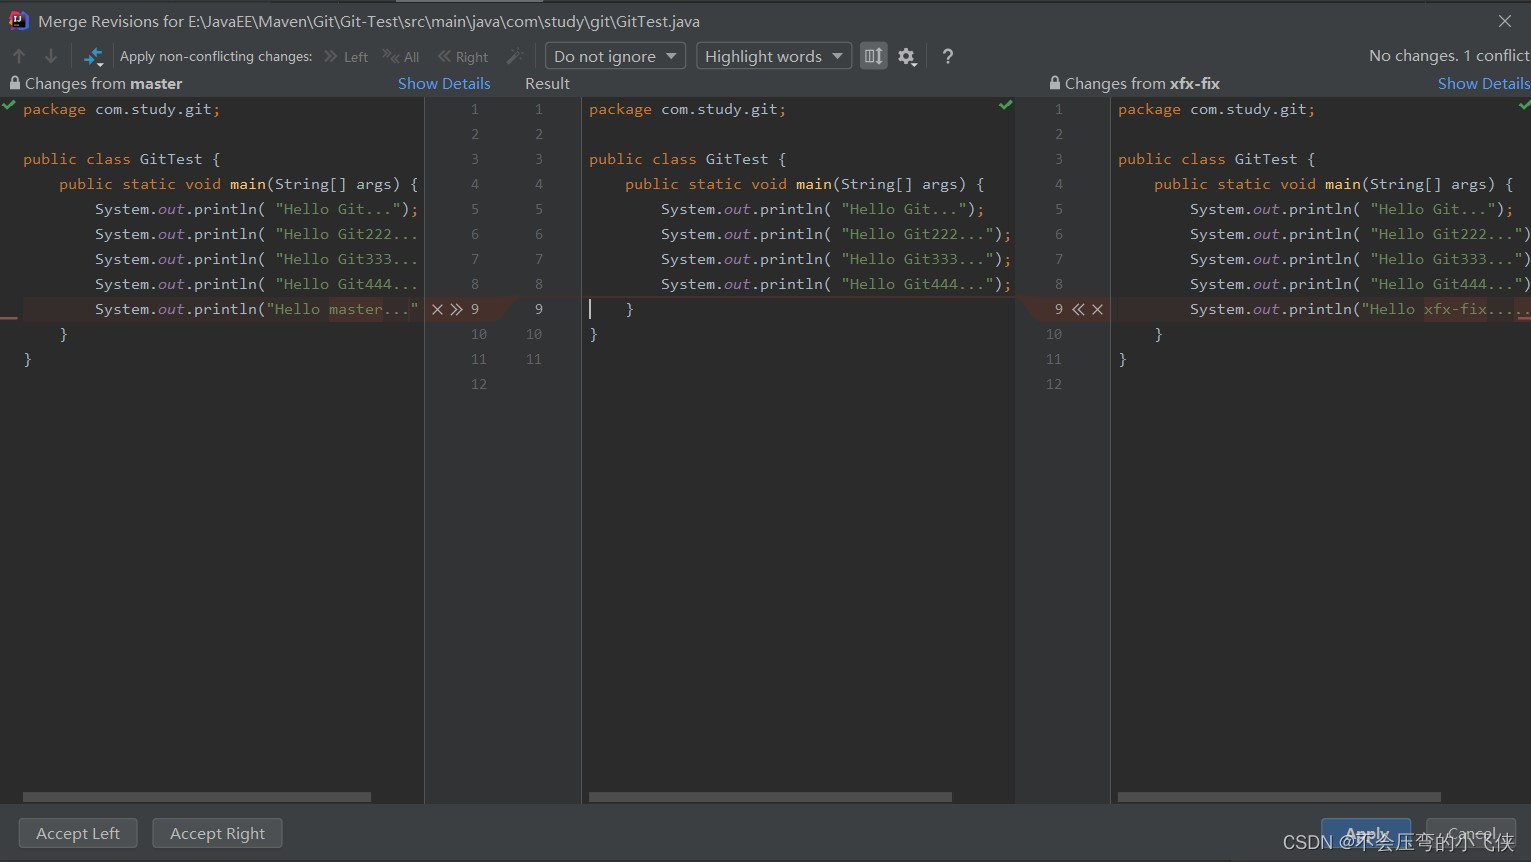Click the left pane horizontal scrollbar

tap(197, 797)
